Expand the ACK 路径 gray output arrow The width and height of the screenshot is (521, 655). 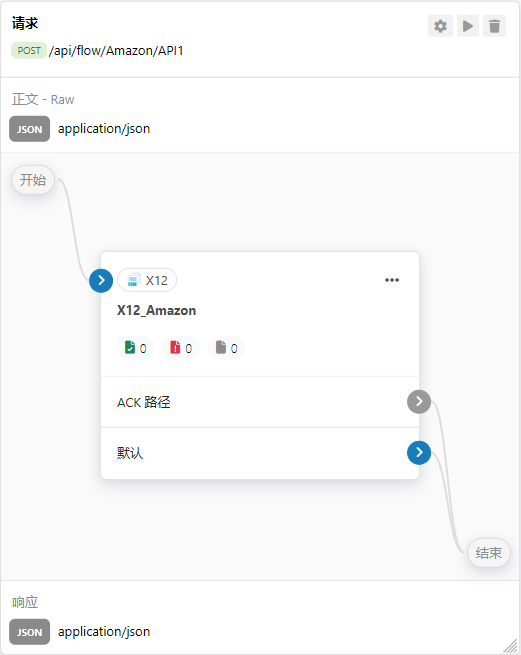click(419, 402)
